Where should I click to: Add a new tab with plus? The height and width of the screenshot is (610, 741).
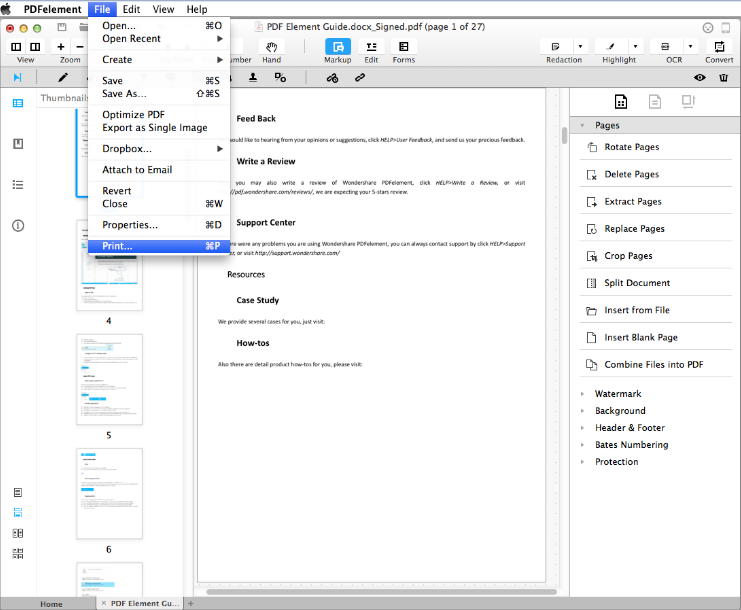point(191,603)
